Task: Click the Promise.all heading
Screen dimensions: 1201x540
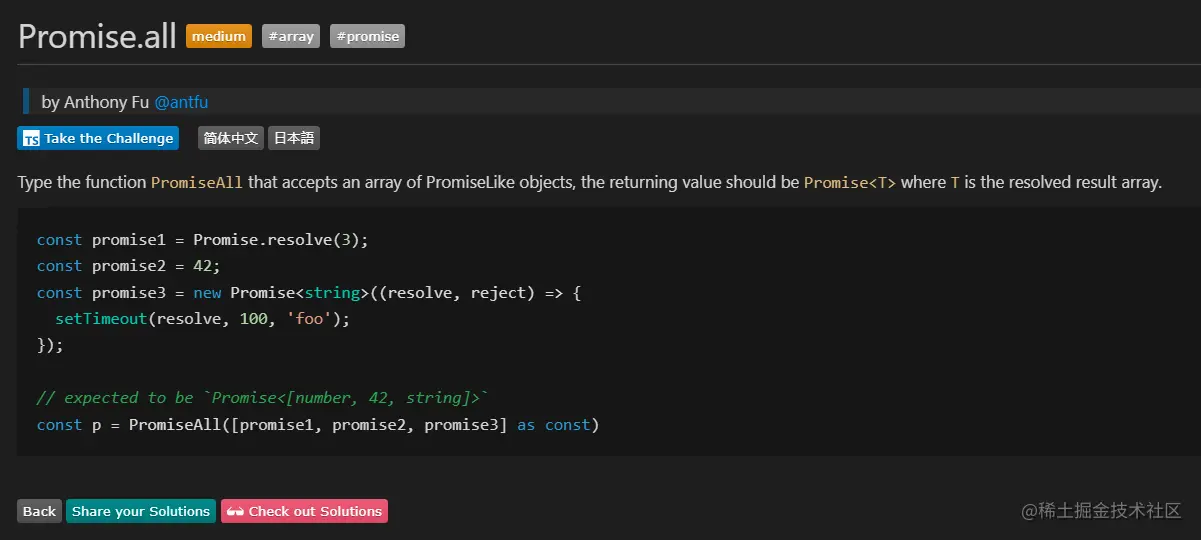Action: (x=96, y=36)
